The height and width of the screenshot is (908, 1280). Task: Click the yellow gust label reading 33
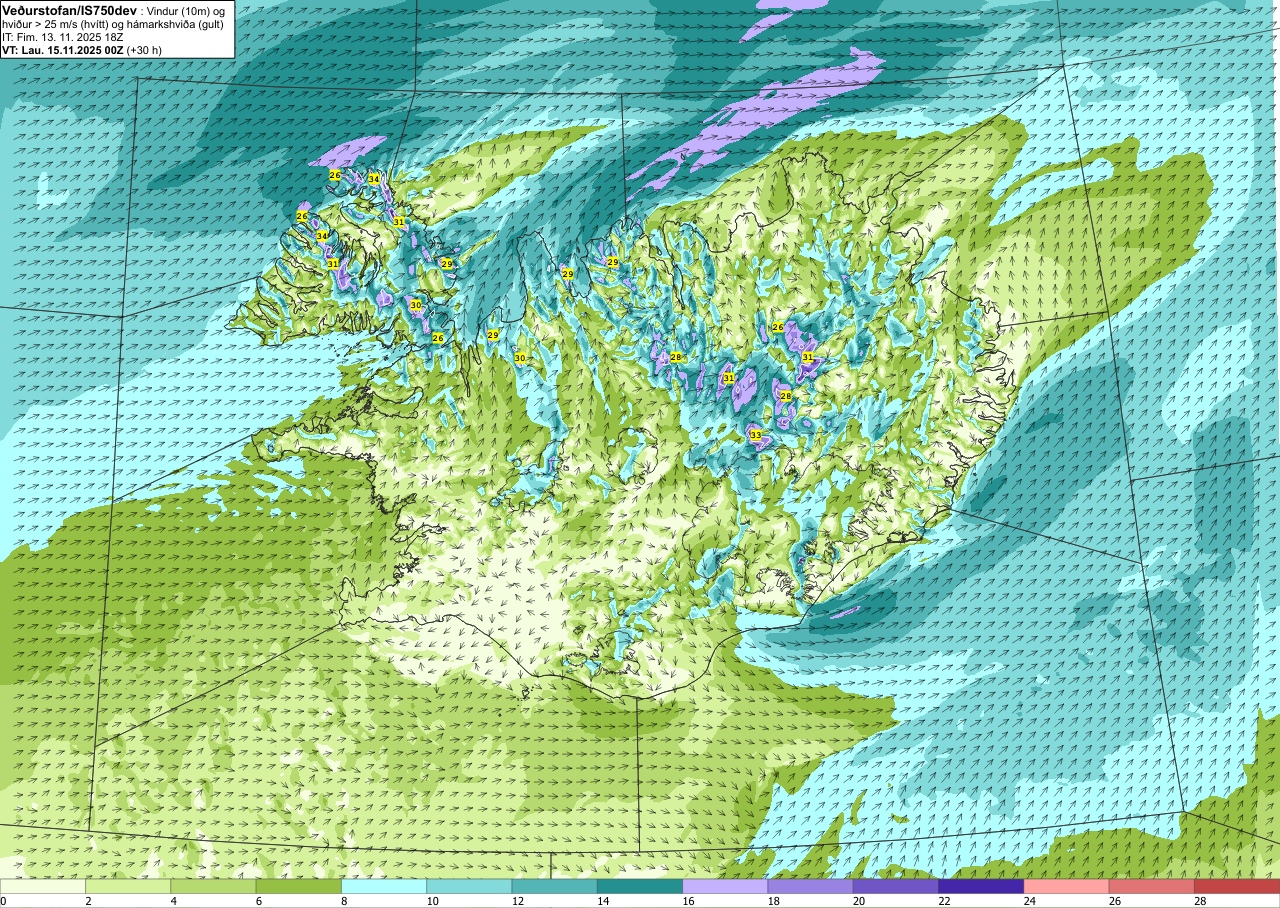756,435
